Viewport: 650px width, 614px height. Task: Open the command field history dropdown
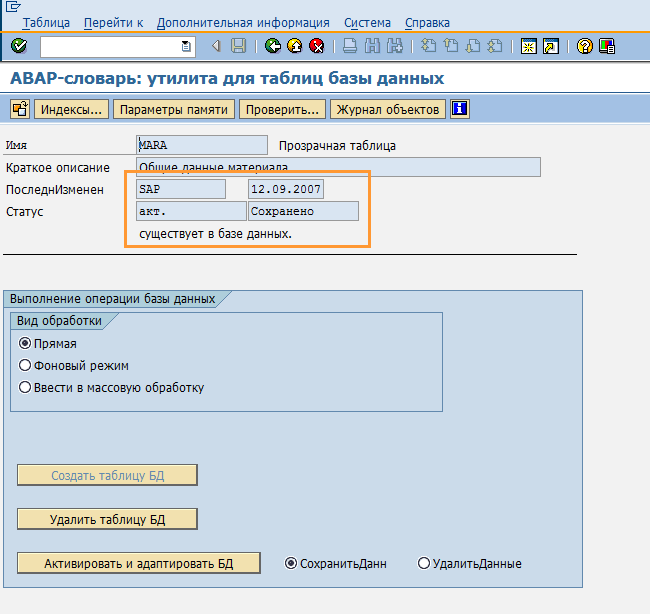[x=186, y=46]
